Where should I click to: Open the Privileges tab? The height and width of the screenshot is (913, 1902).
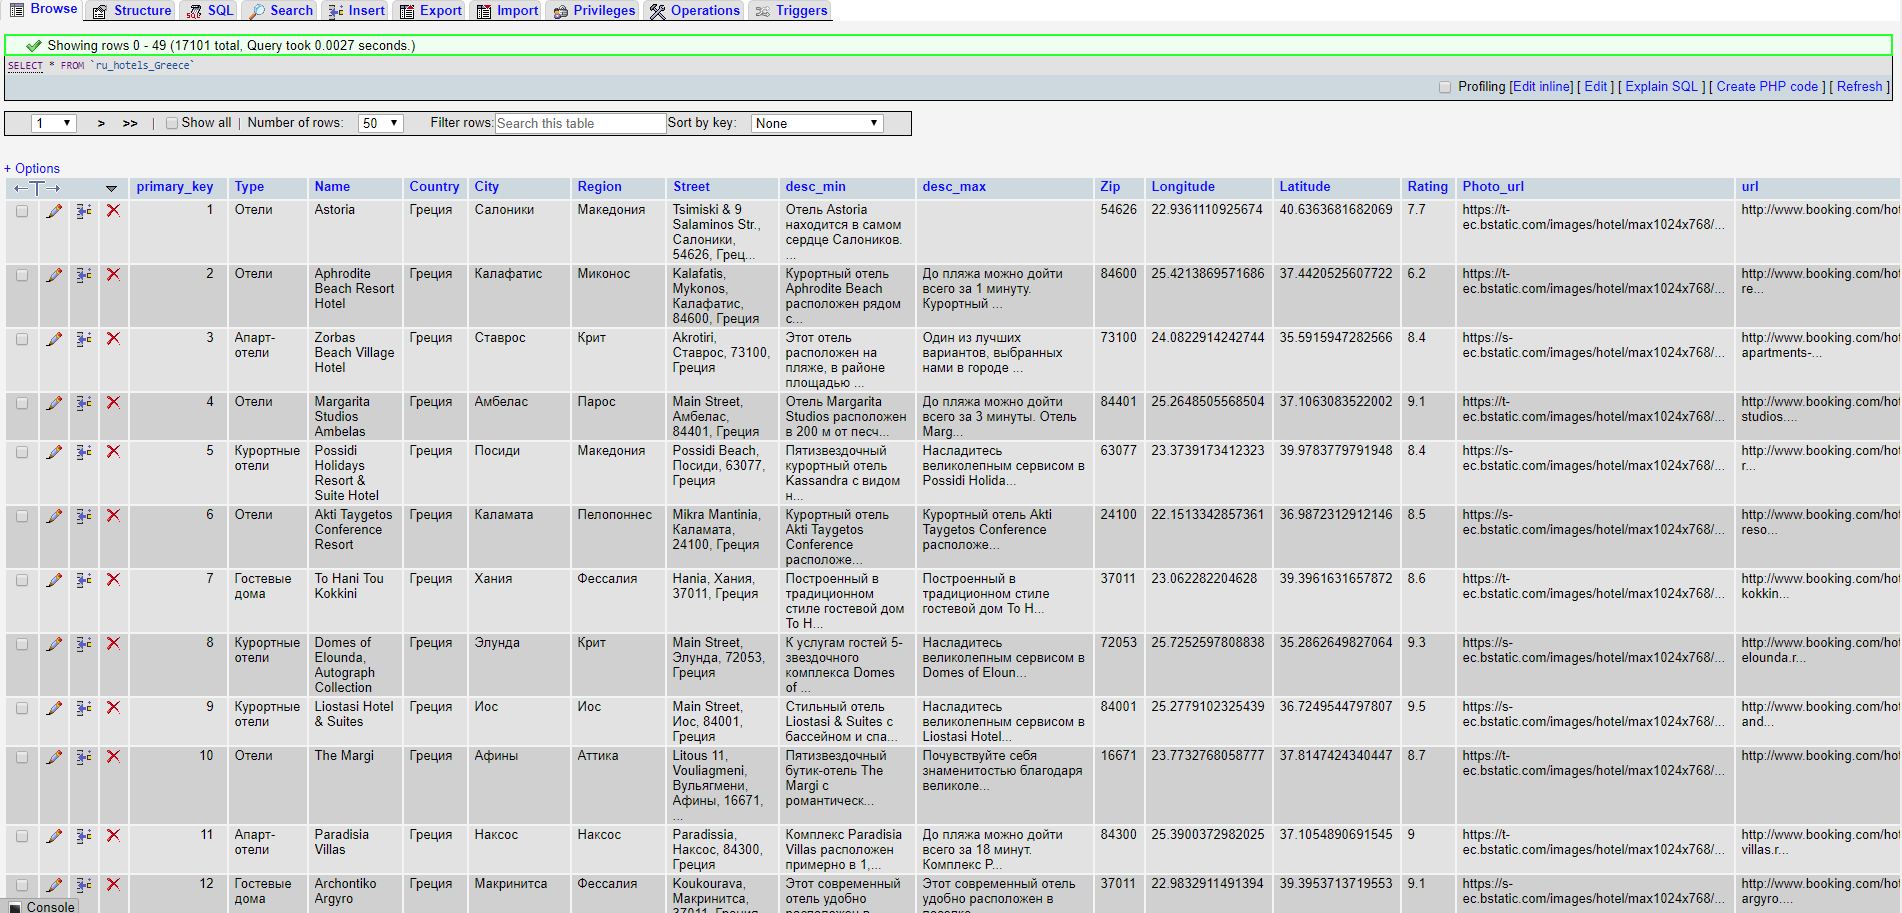click(594, 11)
